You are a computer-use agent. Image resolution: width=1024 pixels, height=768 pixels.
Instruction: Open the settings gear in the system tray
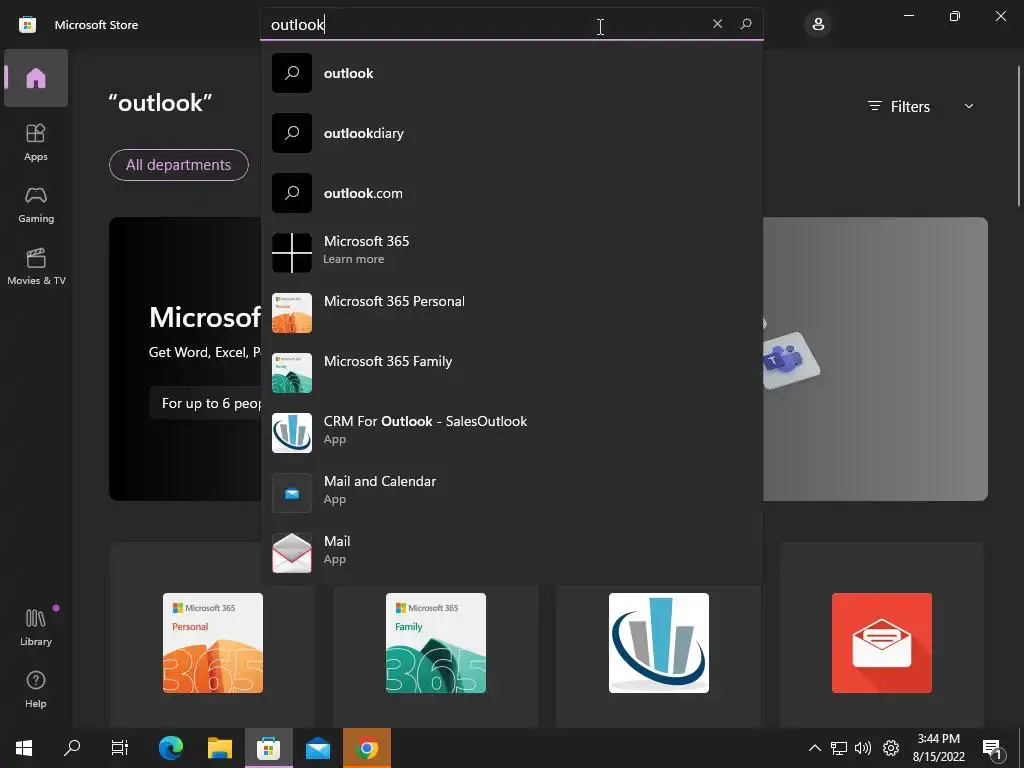891,748
